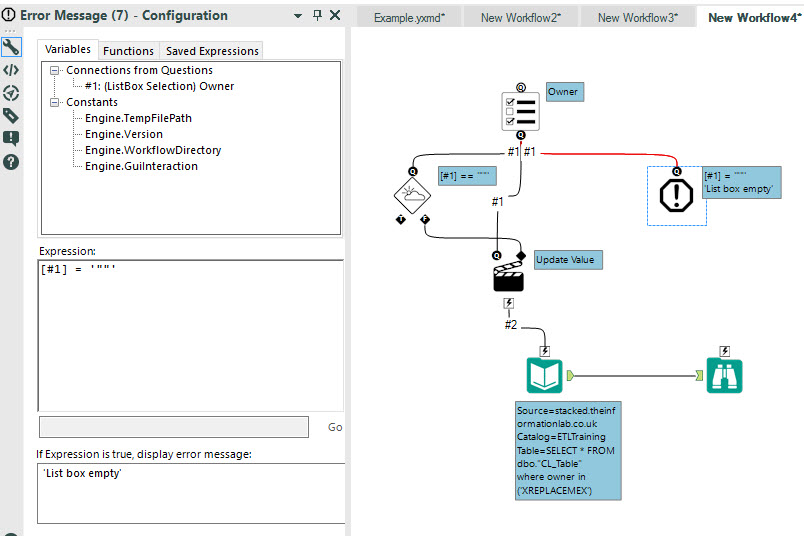This screenshot has width=804, height=536.
Task: Open the New Workflow2 tab
Action: 521,18
